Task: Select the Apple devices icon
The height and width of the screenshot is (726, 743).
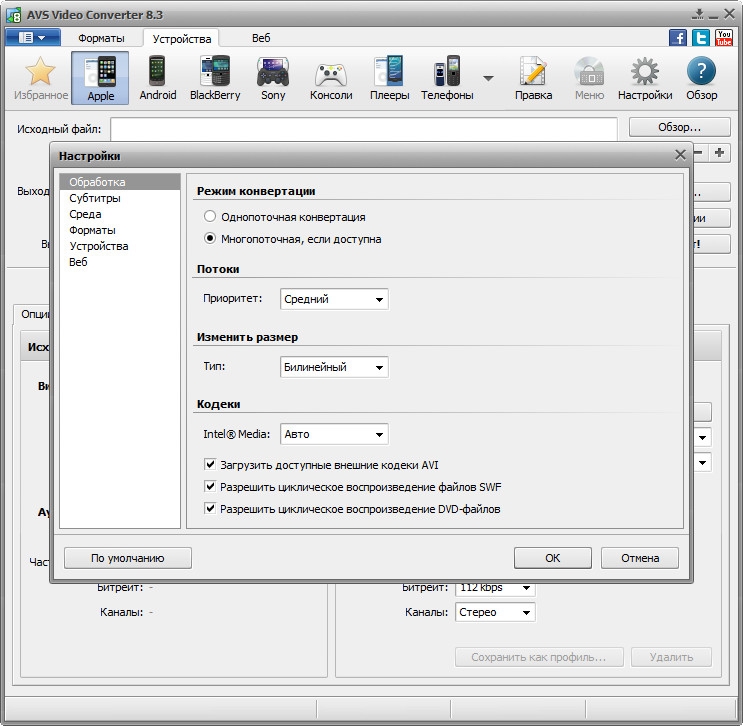Action: 100,77
